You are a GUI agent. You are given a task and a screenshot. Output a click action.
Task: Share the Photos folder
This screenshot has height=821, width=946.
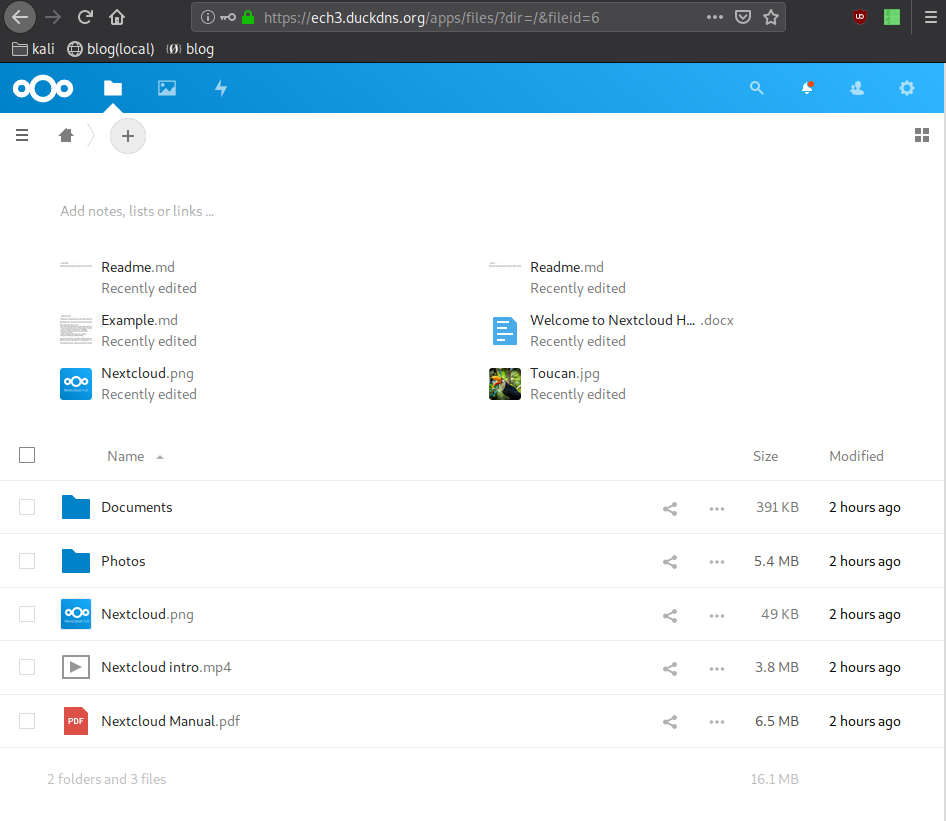coord(670,562)
